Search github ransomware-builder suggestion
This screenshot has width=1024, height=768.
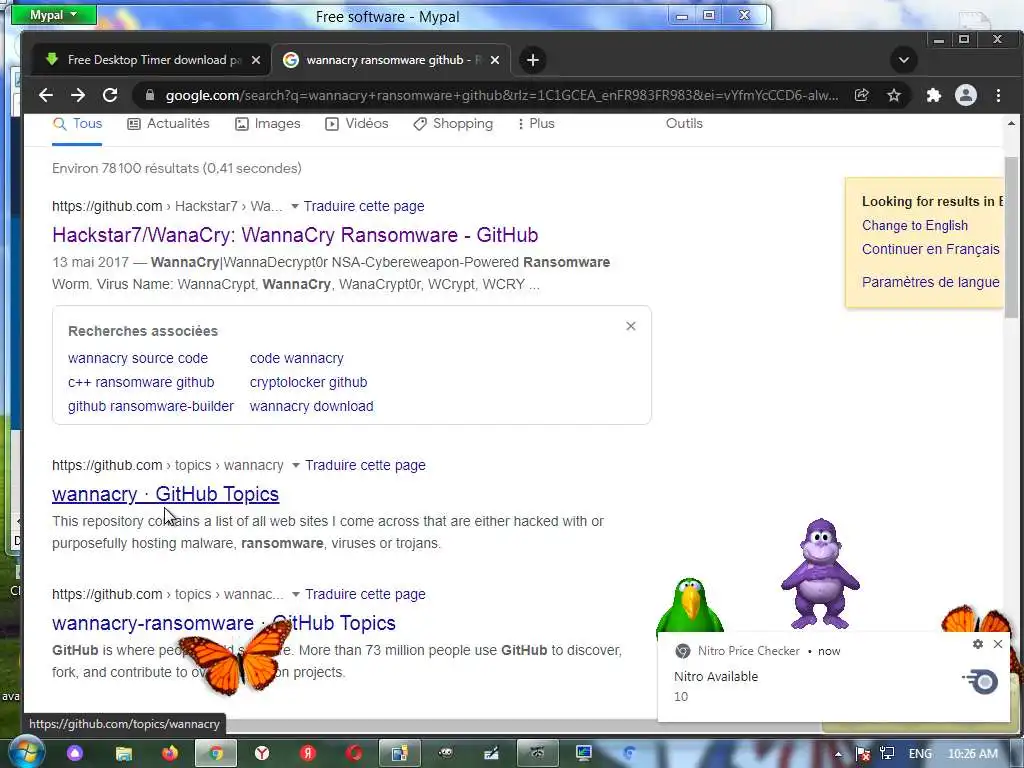click(x=151, y=406)
